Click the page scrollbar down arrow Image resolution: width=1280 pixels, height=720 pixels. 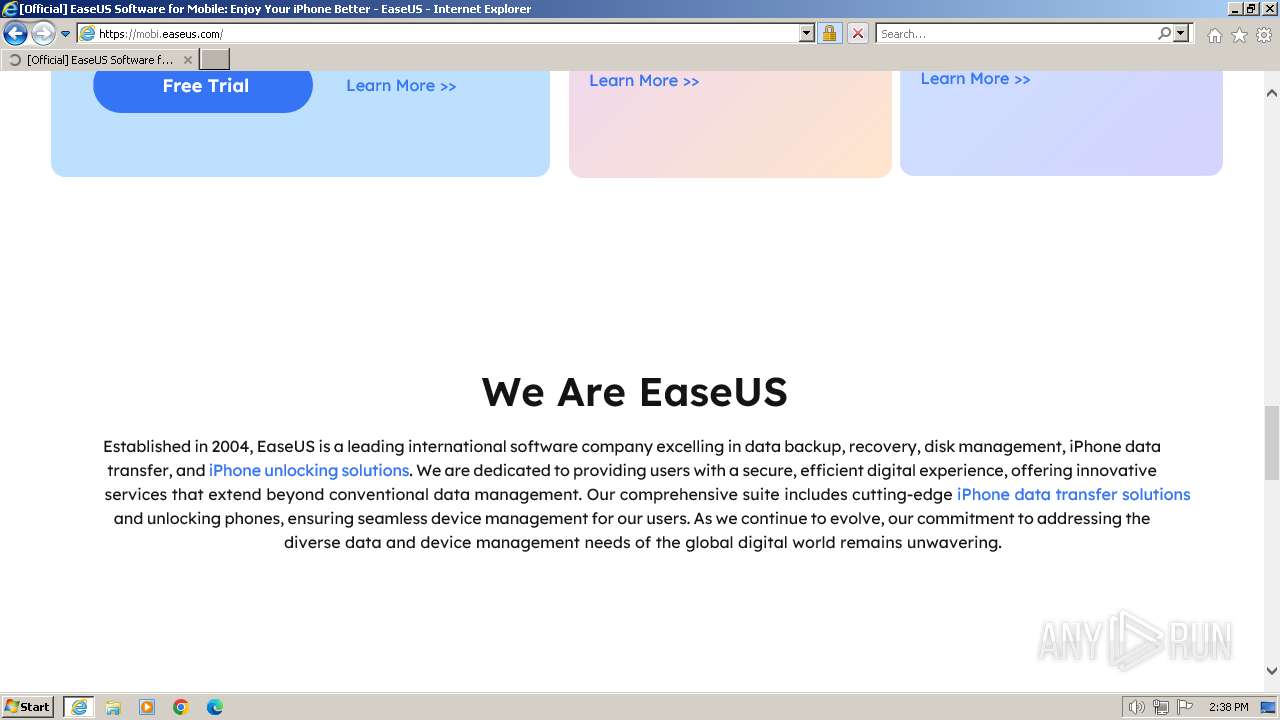pyautogui.click(x=1272, y=671)
